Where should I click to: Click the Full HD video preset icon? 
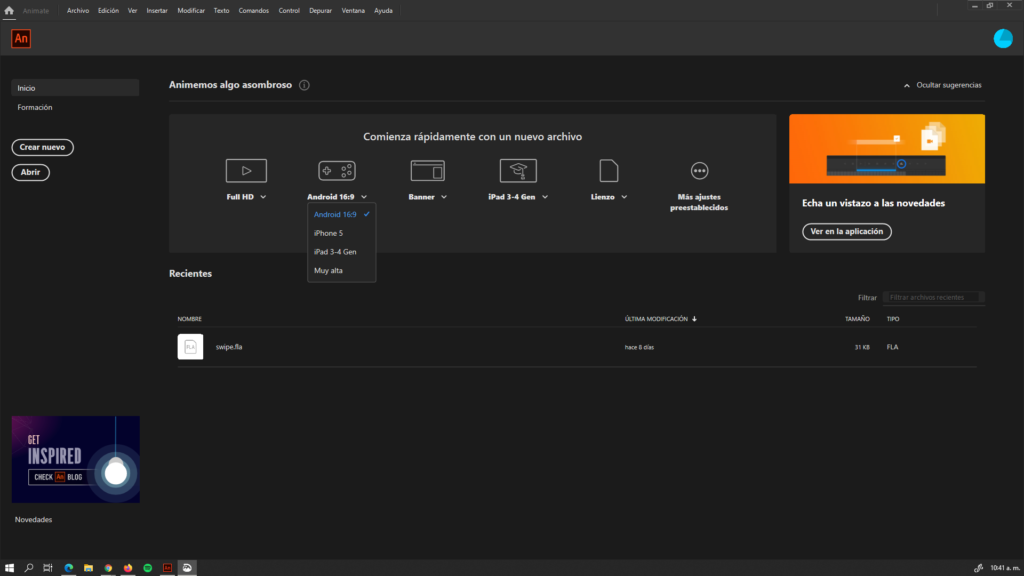(x=246, y=171)
